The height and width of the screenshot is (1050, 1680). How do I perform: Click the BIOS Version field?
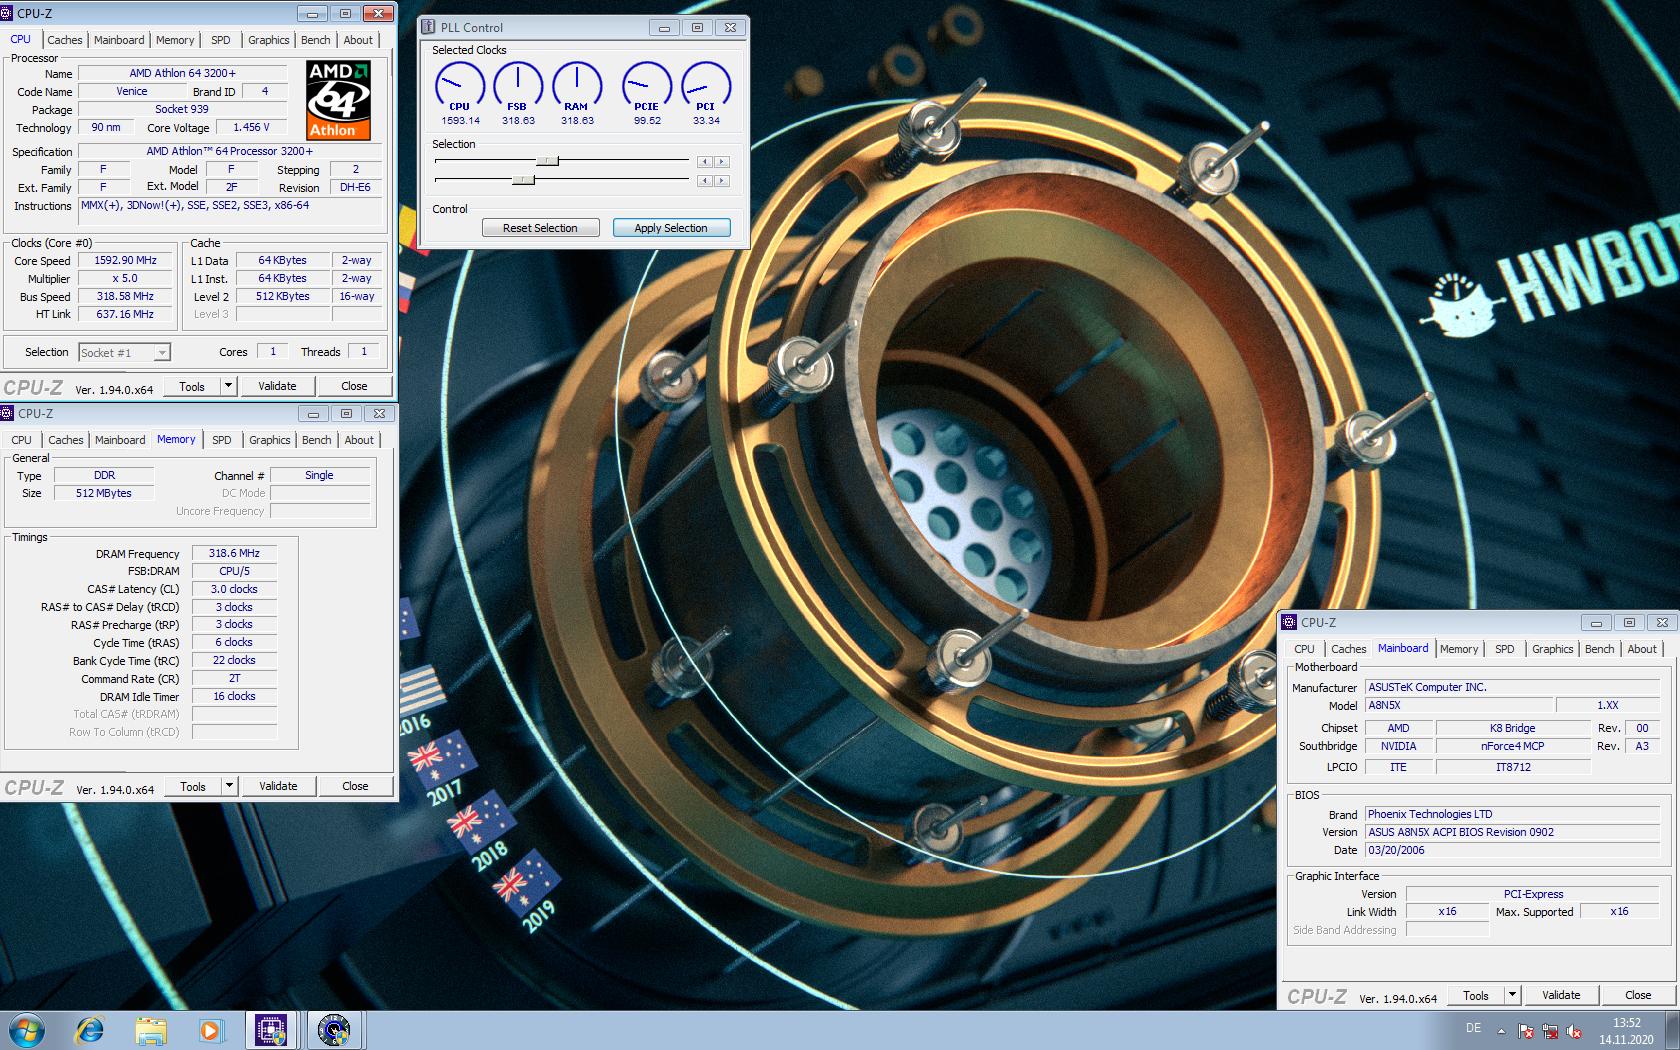pyautogui.click(x=1512, y=832)
